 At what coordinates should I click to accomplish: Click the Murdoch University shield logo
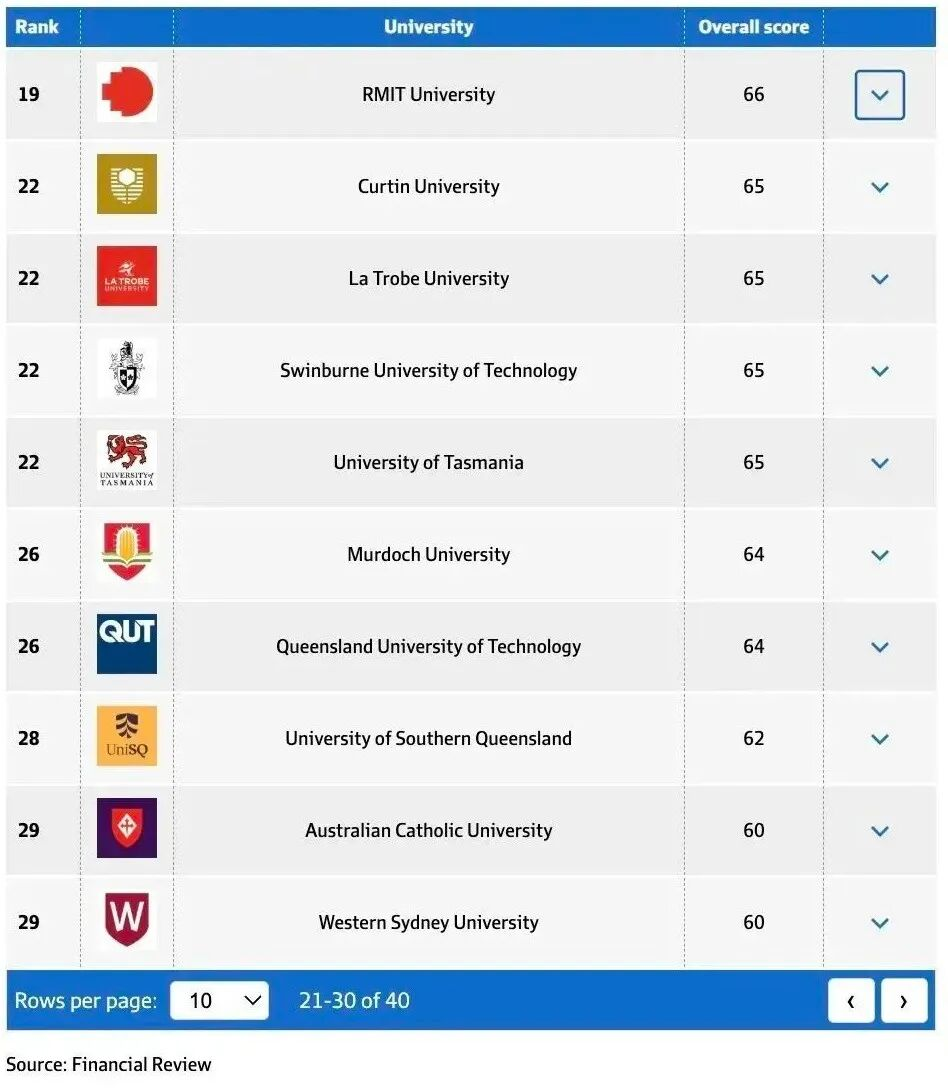(127, 553)
